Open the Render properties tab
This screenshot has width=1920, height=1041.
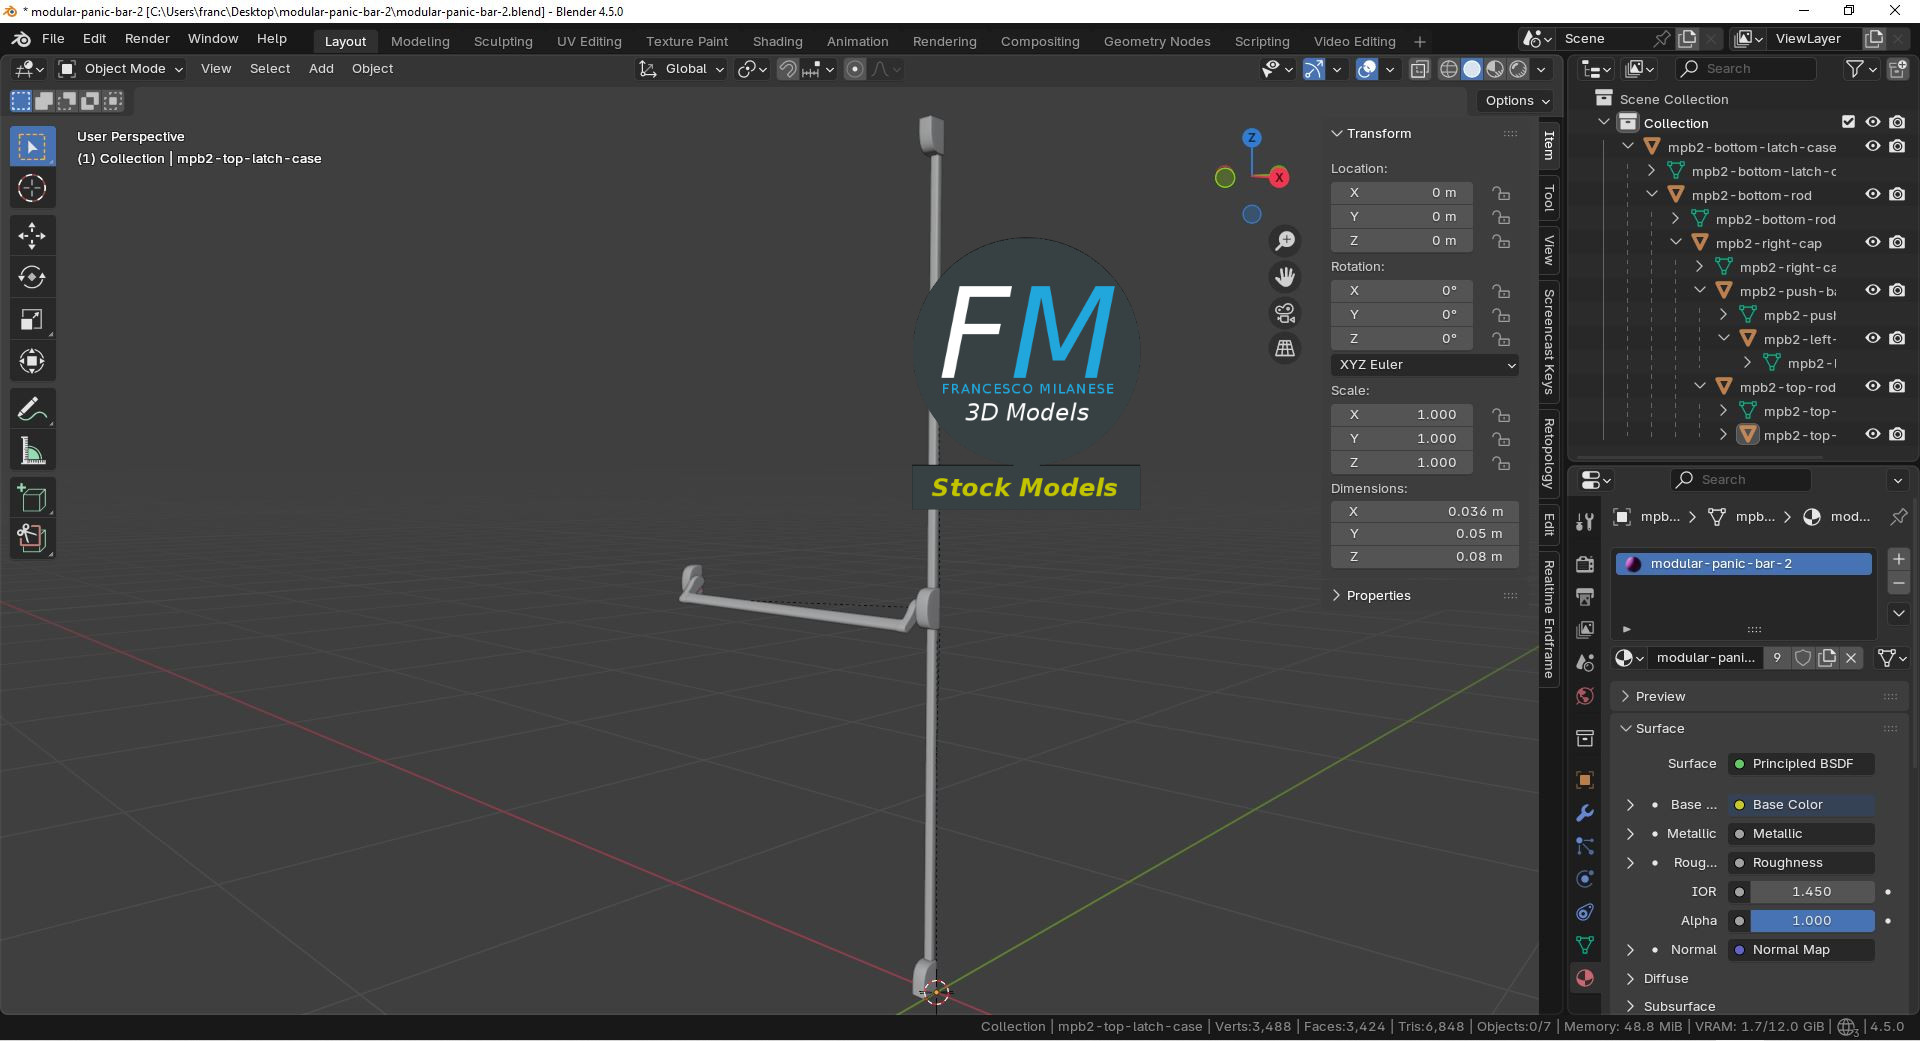tap(1585, 564)
